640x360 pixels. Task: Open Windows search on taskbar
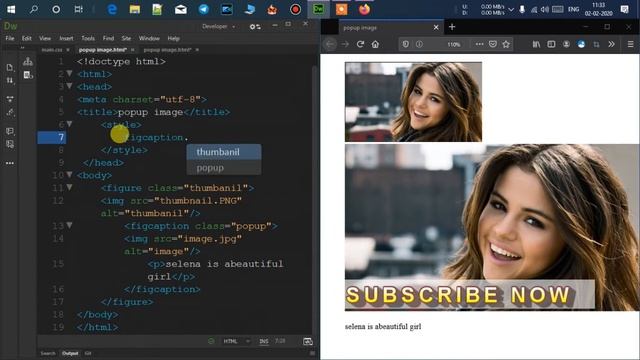(33, 9)
